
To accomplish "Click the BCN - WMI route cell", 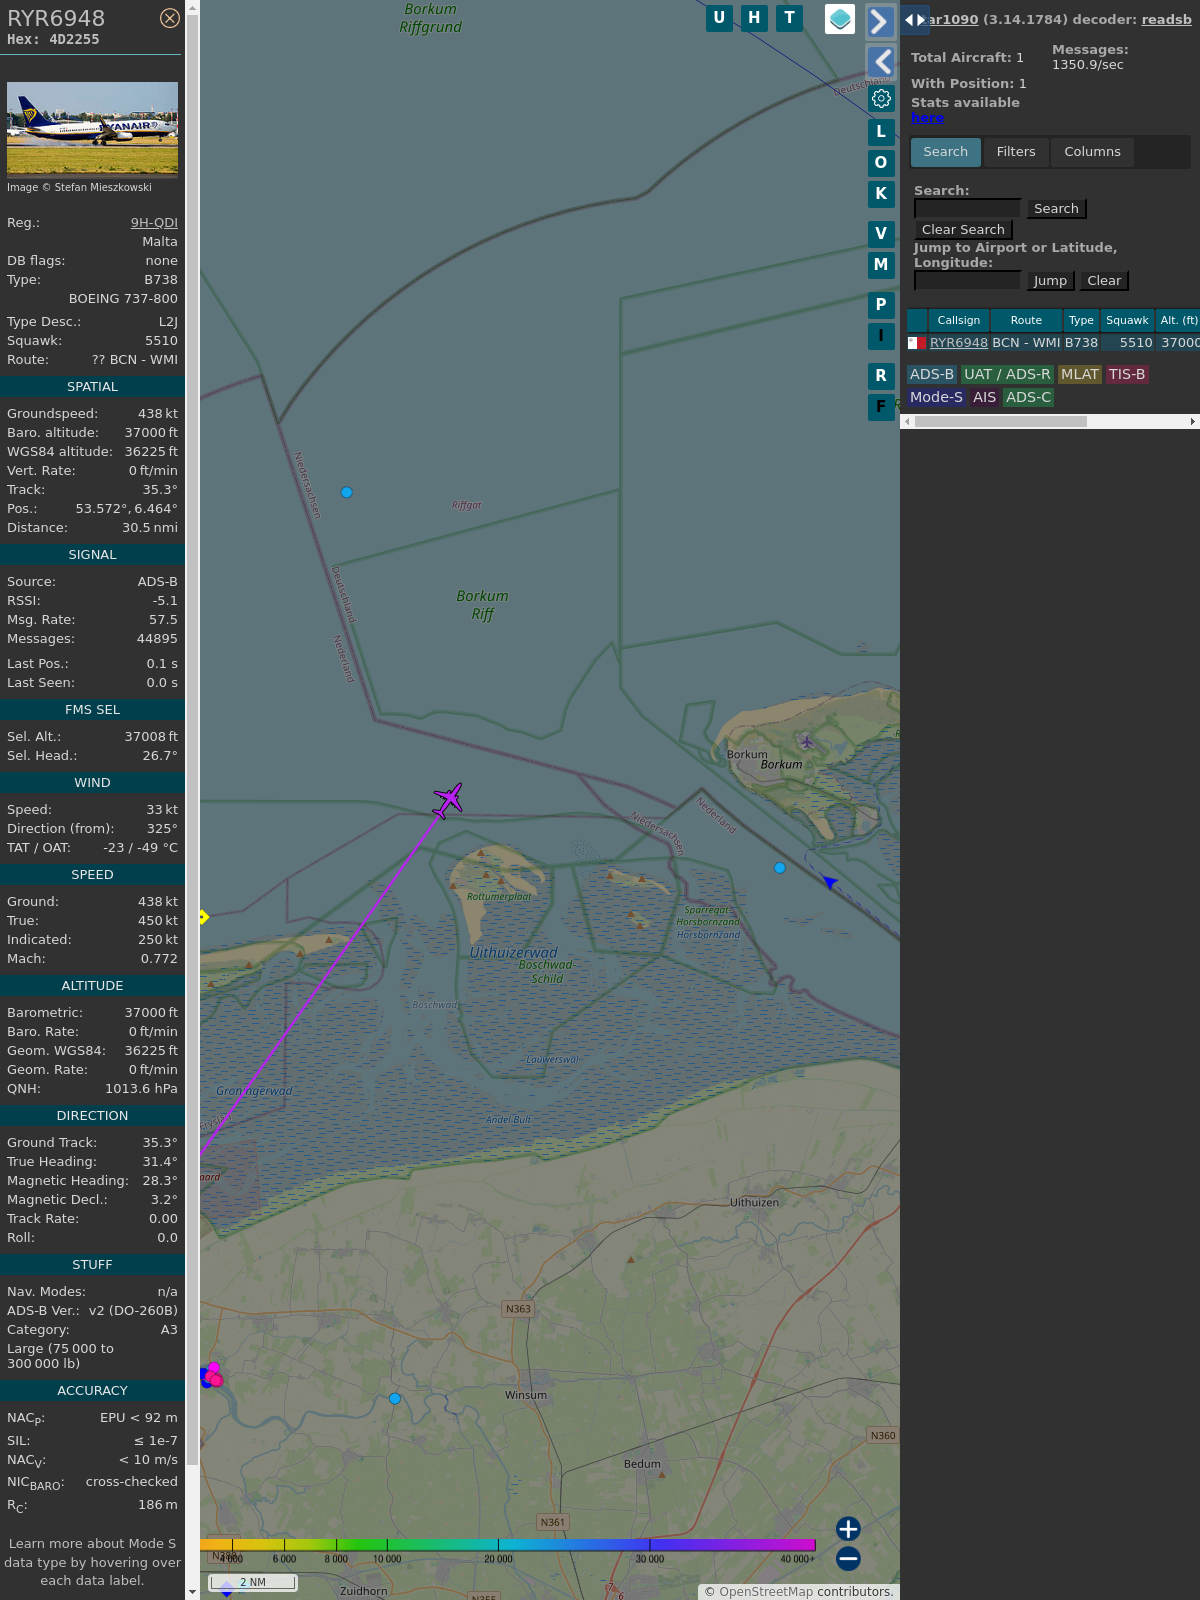I will (x=1026, y=342).
